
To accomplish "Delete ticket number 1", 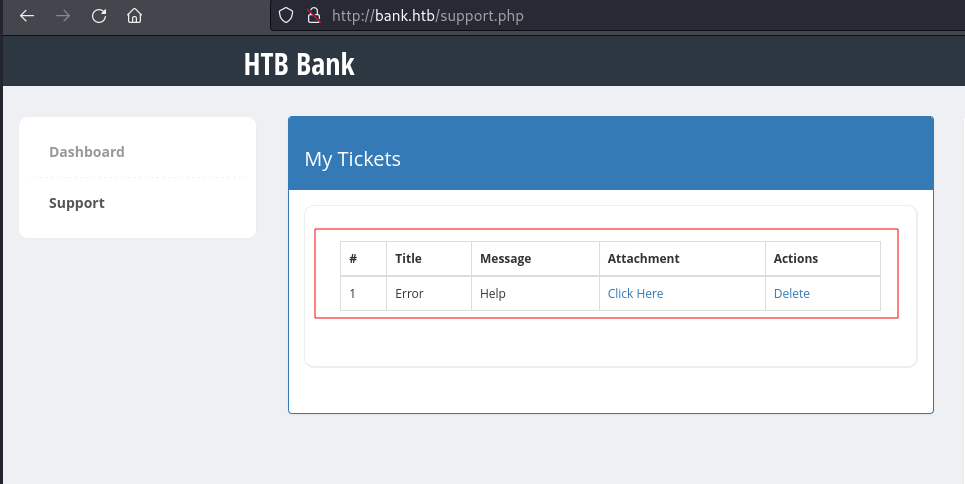I will coord(791,294).
